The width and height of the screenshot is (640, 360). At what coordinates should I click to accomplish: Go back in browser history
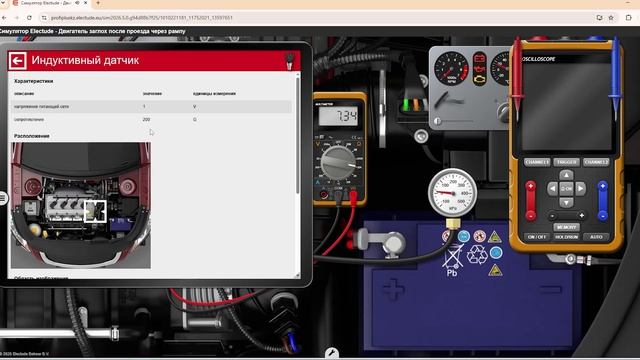[4, 18]
